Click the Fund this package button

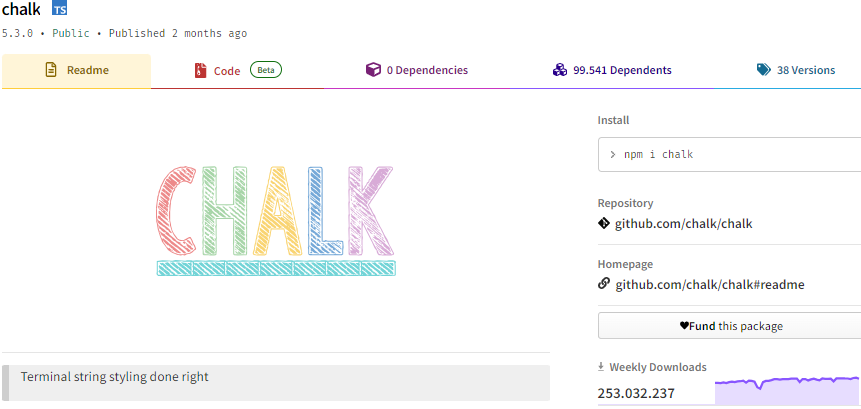pos(731,326)
